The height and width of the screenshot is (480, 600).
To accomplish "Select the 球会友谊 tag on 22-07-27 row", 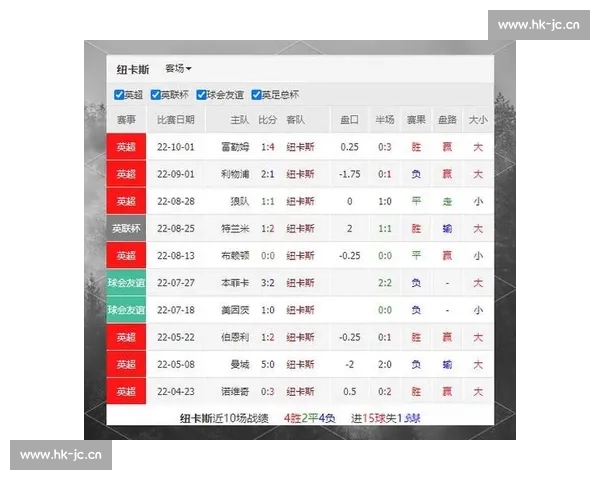I will (126, 283).
